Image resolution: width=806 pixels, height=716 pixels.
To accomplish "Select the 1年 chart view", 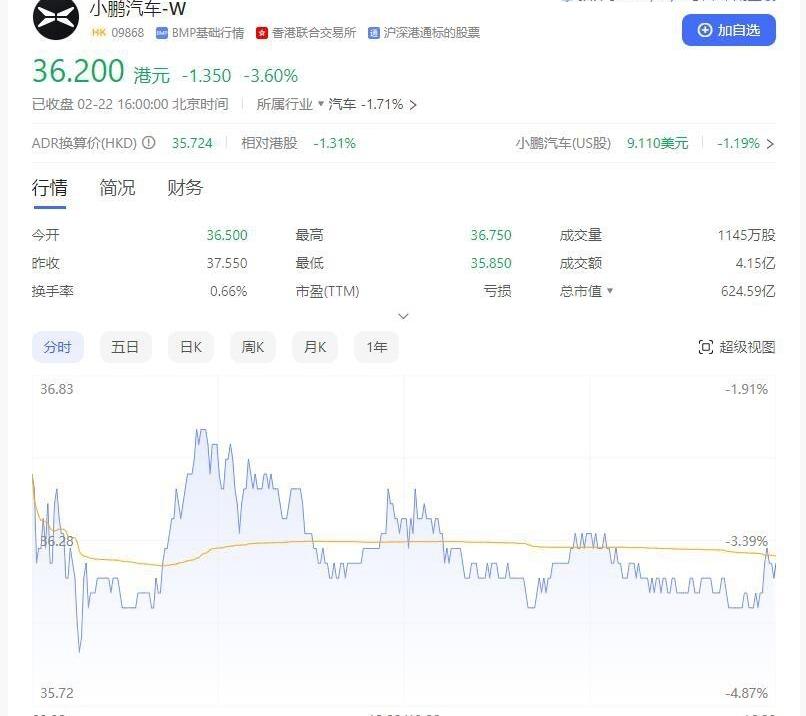I will 376,347.
